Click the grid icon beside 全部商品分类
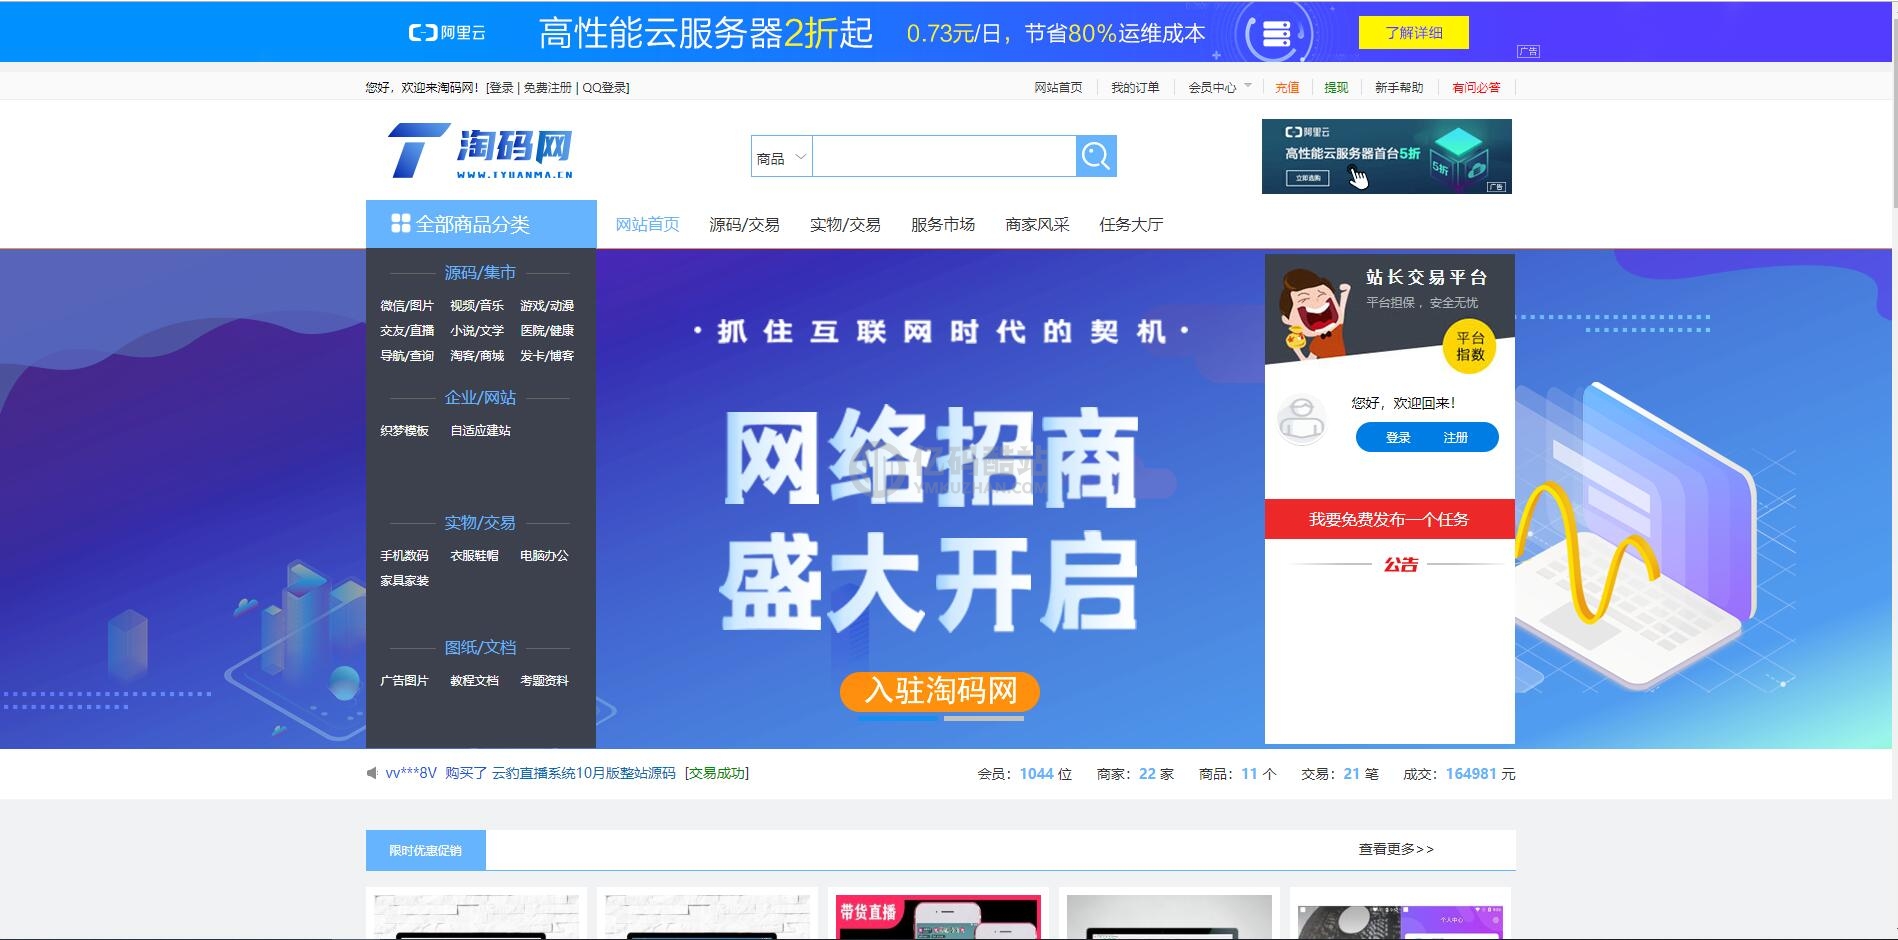This screenshot has width=1898, height=940. tap(400, 223)
